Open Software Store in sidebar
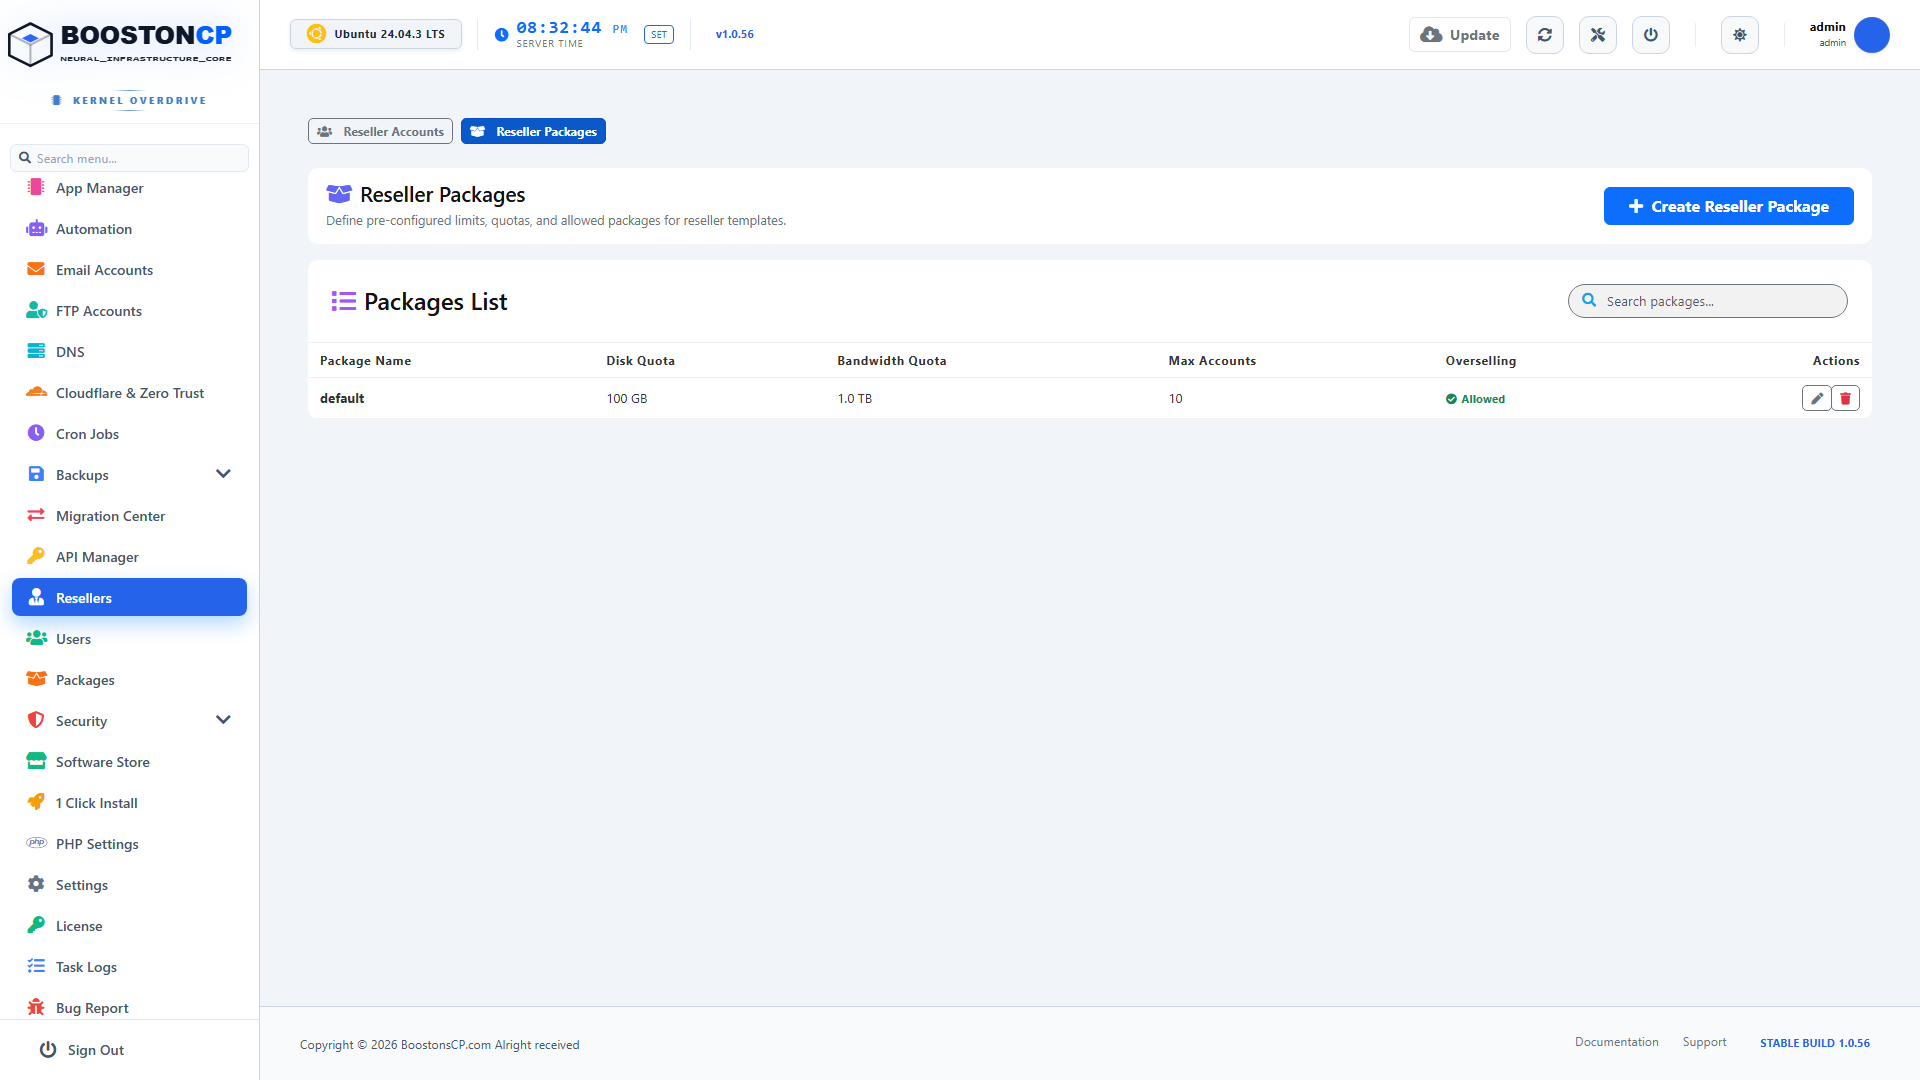 (x=129, y=762)
